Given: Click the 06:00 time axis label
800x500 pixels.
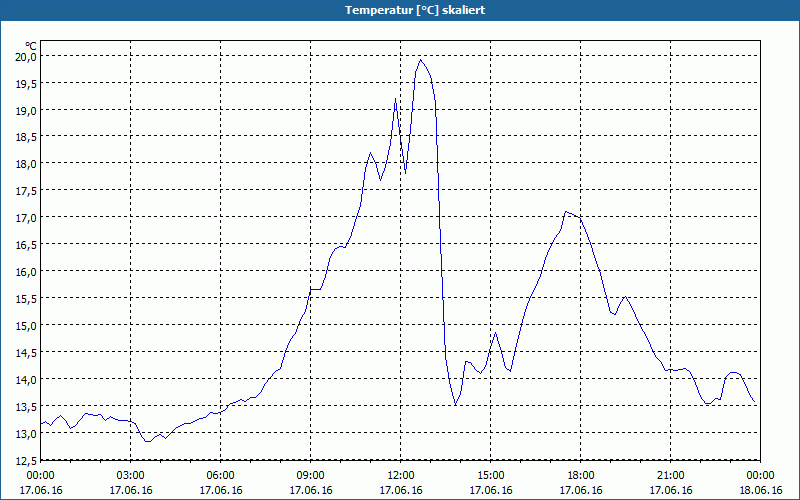Looking at the screenshot, I should pyautogui.click(x=220, y=476).
